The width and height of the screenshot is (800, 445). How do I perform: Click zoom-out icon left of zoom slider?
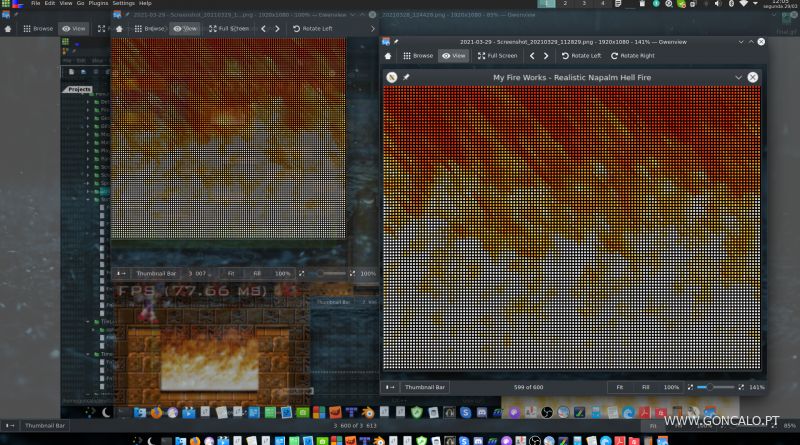click(690, 387)
